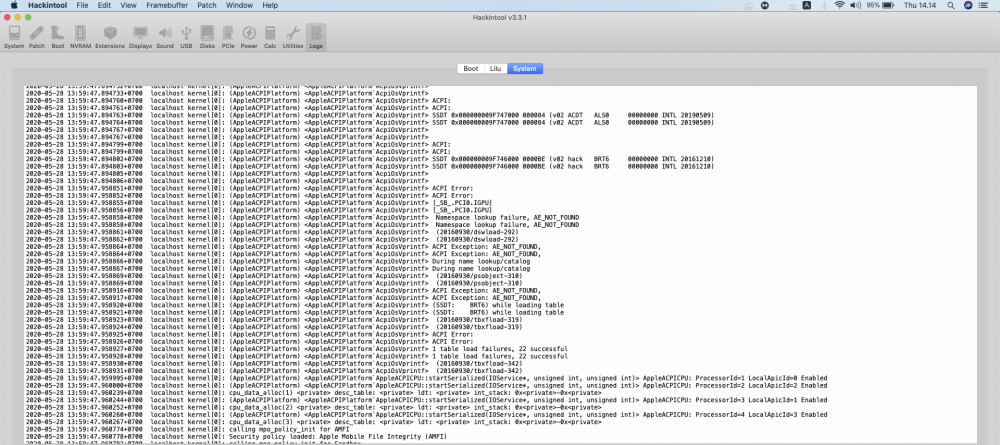Click the volume icon in menu bar
The height and width of the screenshot is (445, 1000).
[855, 5]
